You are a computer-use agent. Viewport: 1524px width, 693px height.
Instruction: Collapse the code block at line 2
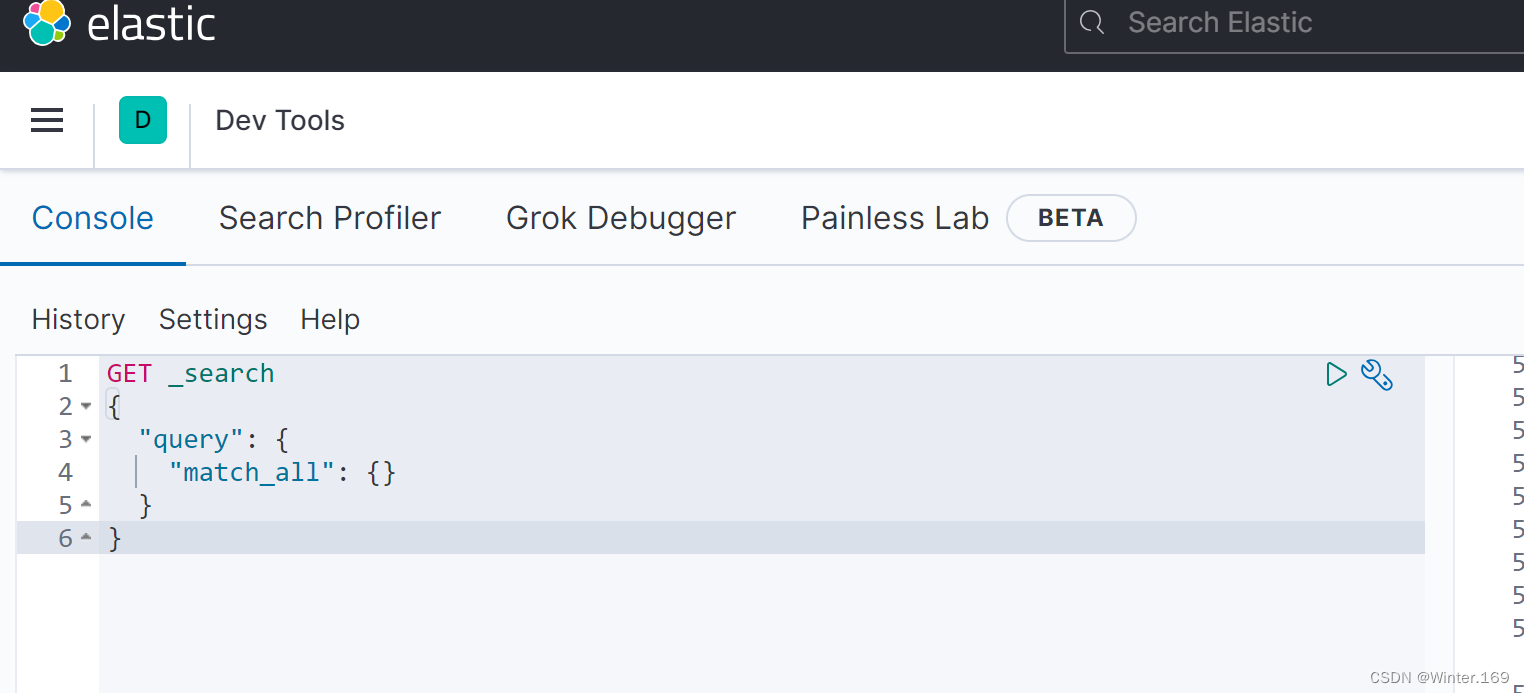tap(86, 406)
